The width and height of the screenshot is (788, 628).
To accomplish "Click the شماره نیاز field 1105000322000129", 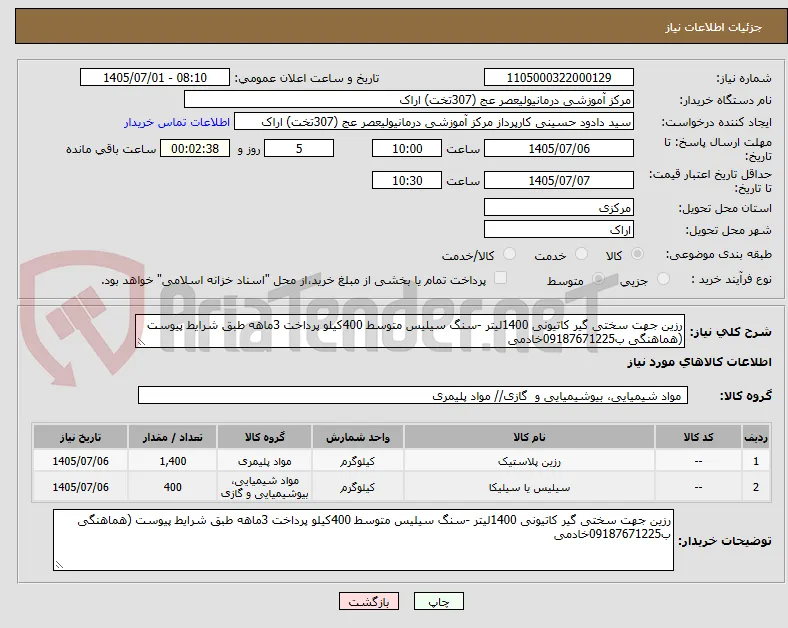I will click(x=558, y=77).
